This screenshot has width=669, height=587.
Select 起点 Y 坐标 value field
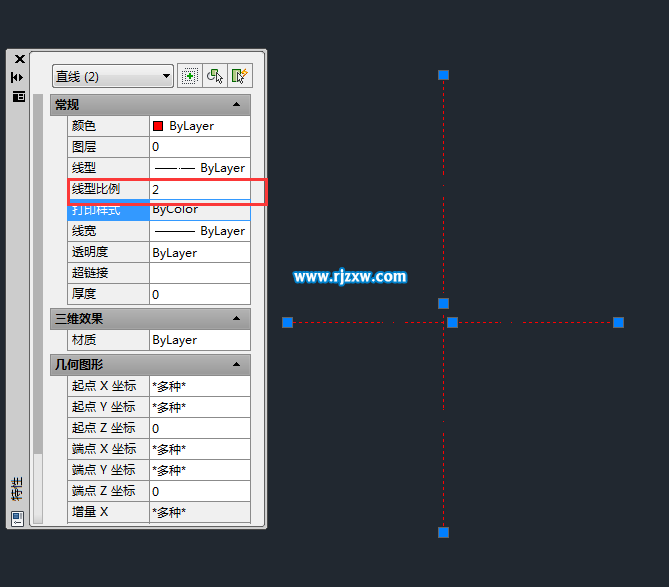[x=200, y=407]
